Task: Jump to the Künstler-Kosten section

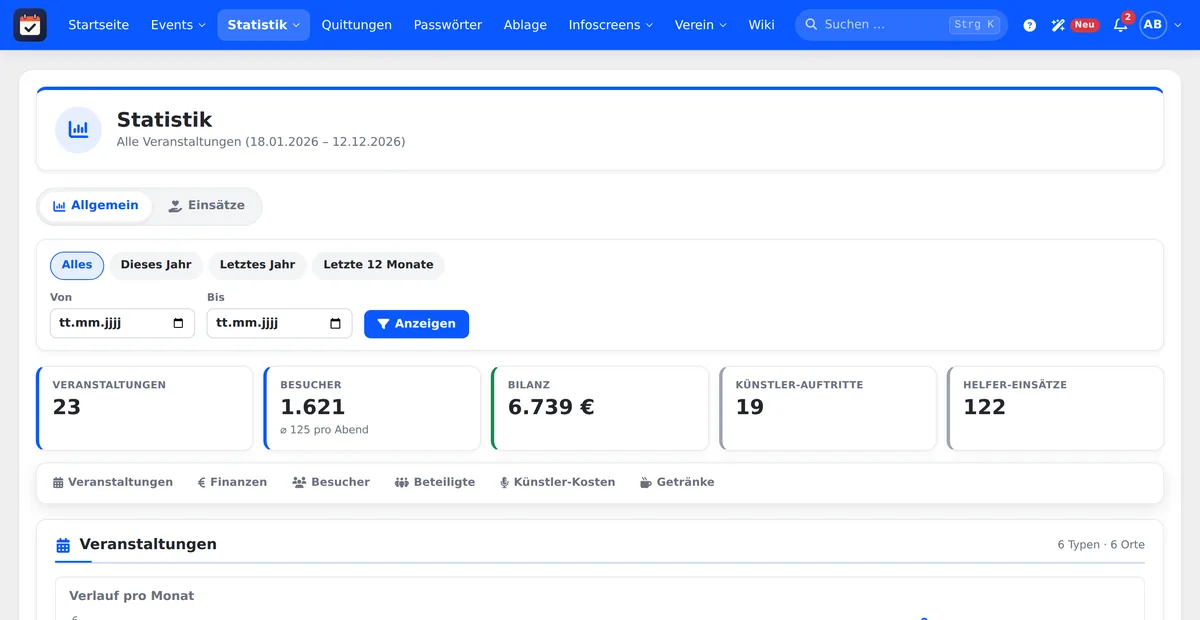Action: click(x=557, y=482)
